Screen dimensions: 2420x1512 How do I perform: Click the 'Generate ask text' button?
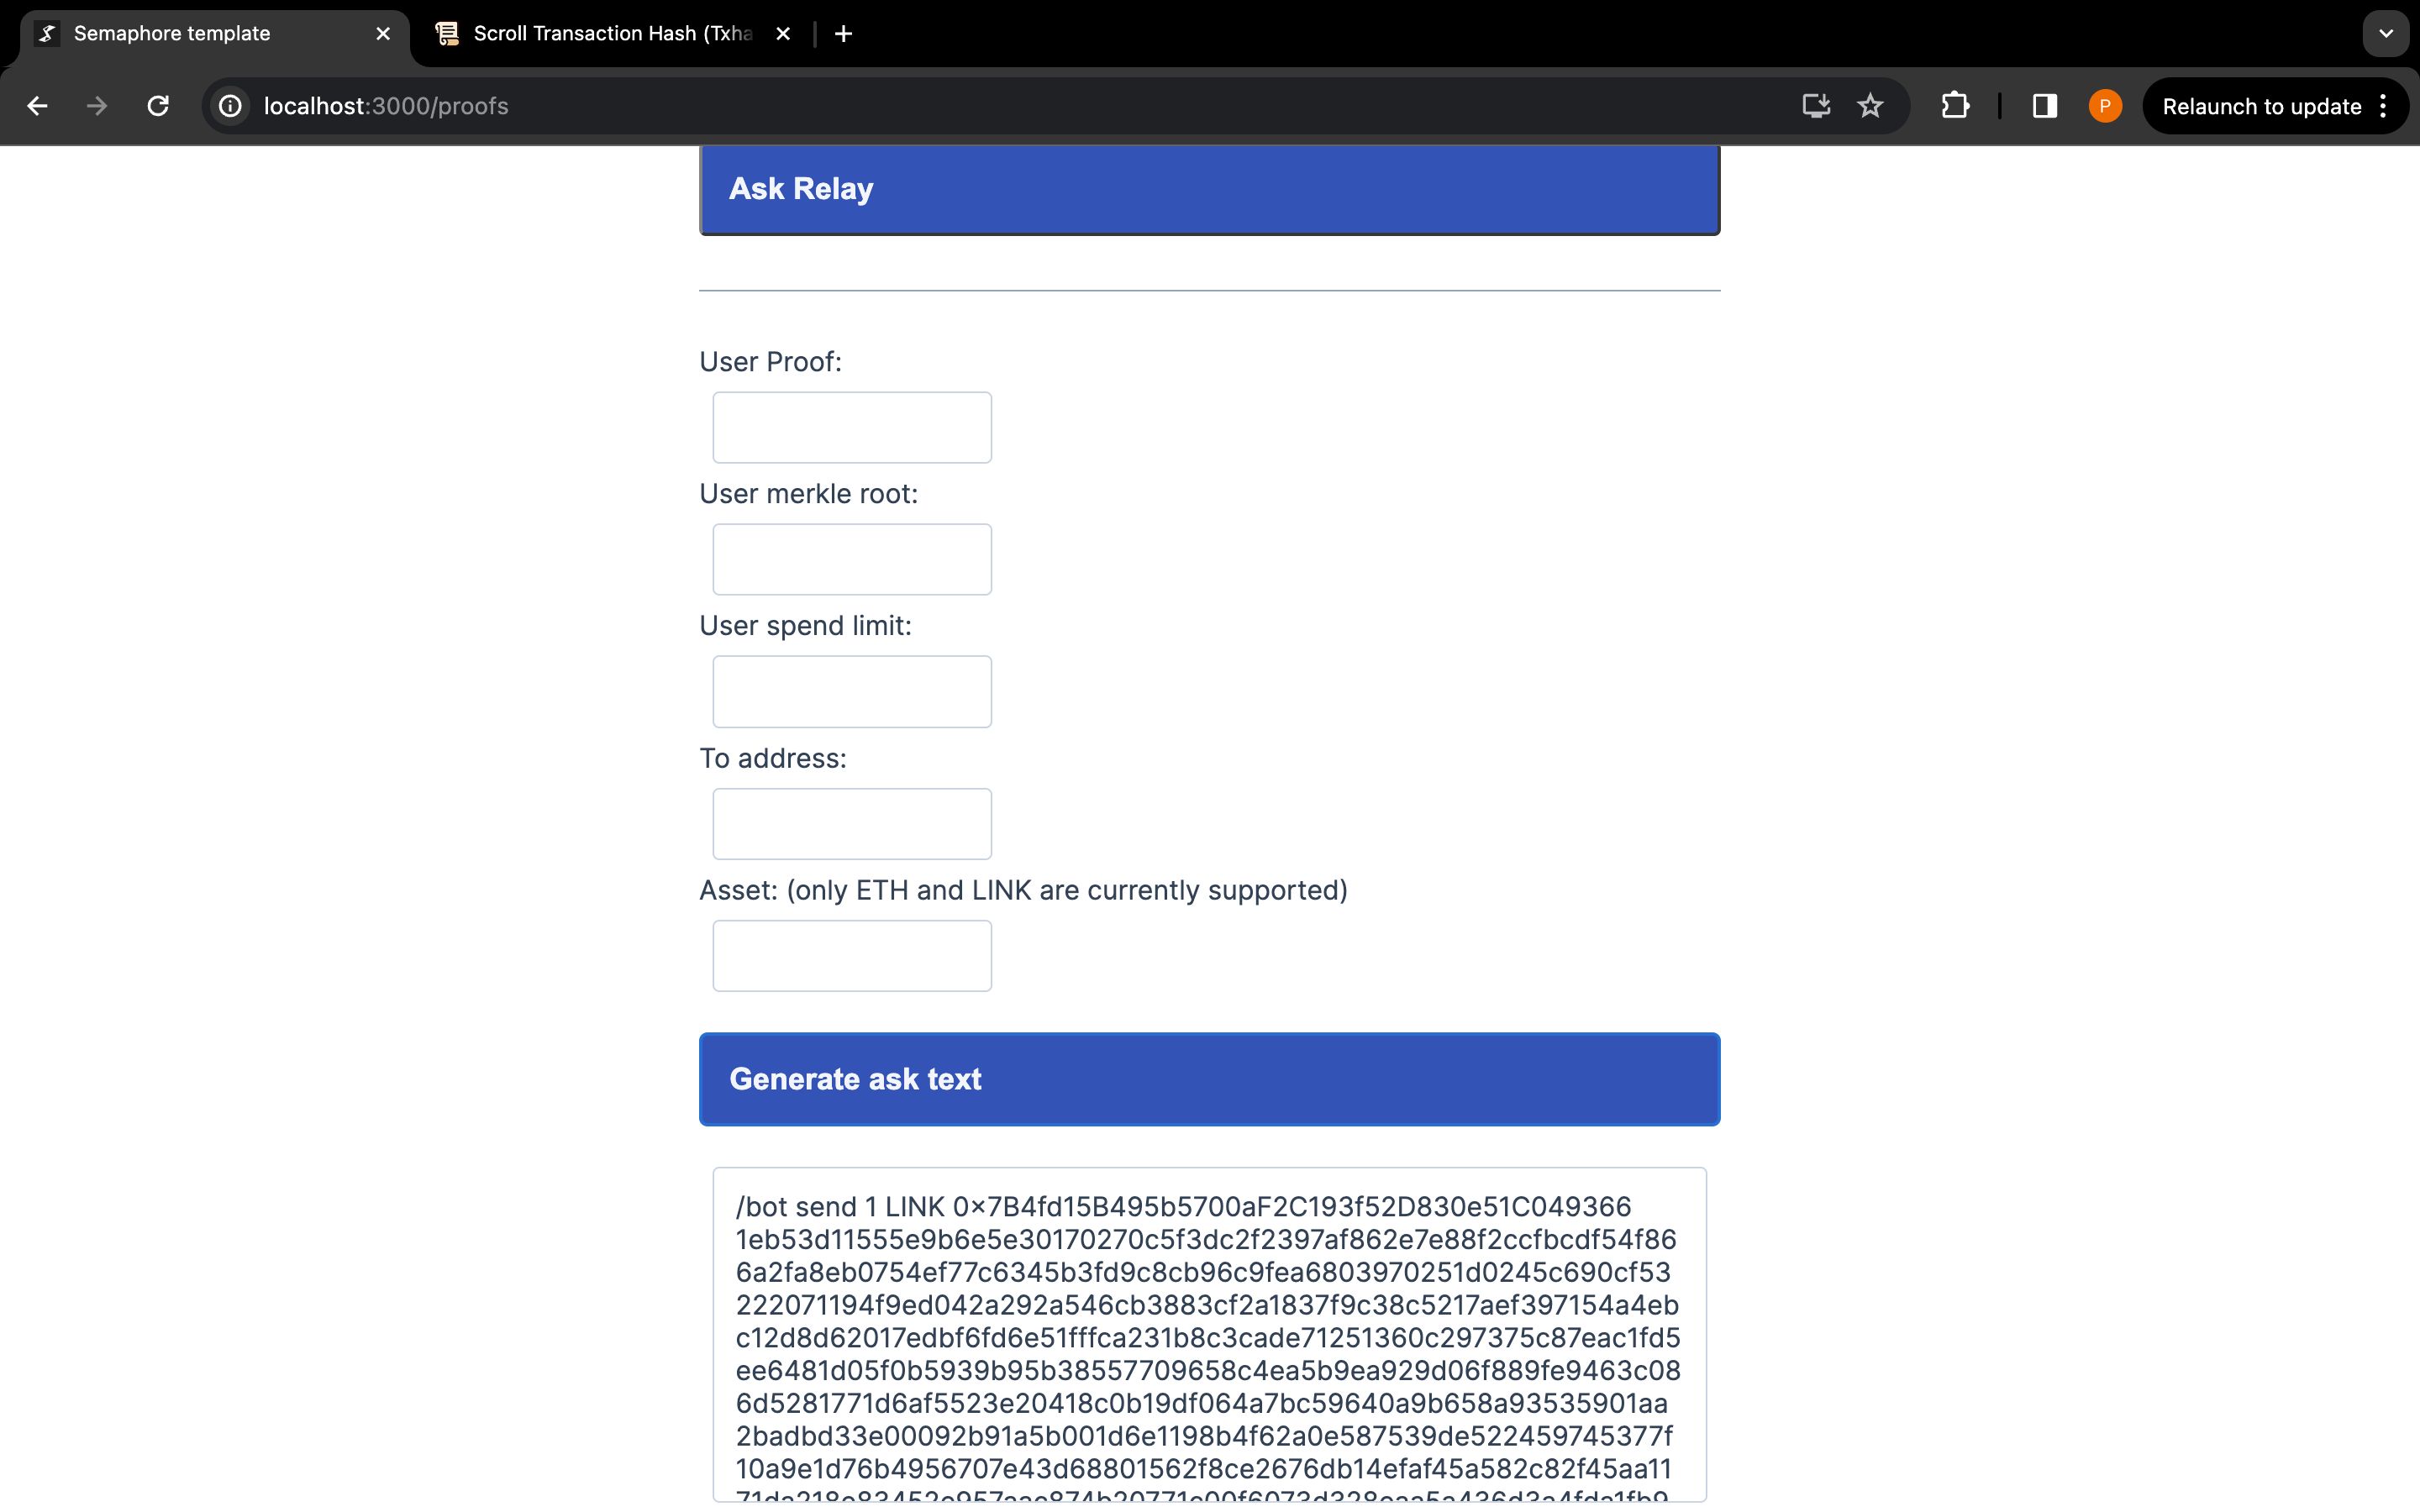click(x=1209, y=1079)
